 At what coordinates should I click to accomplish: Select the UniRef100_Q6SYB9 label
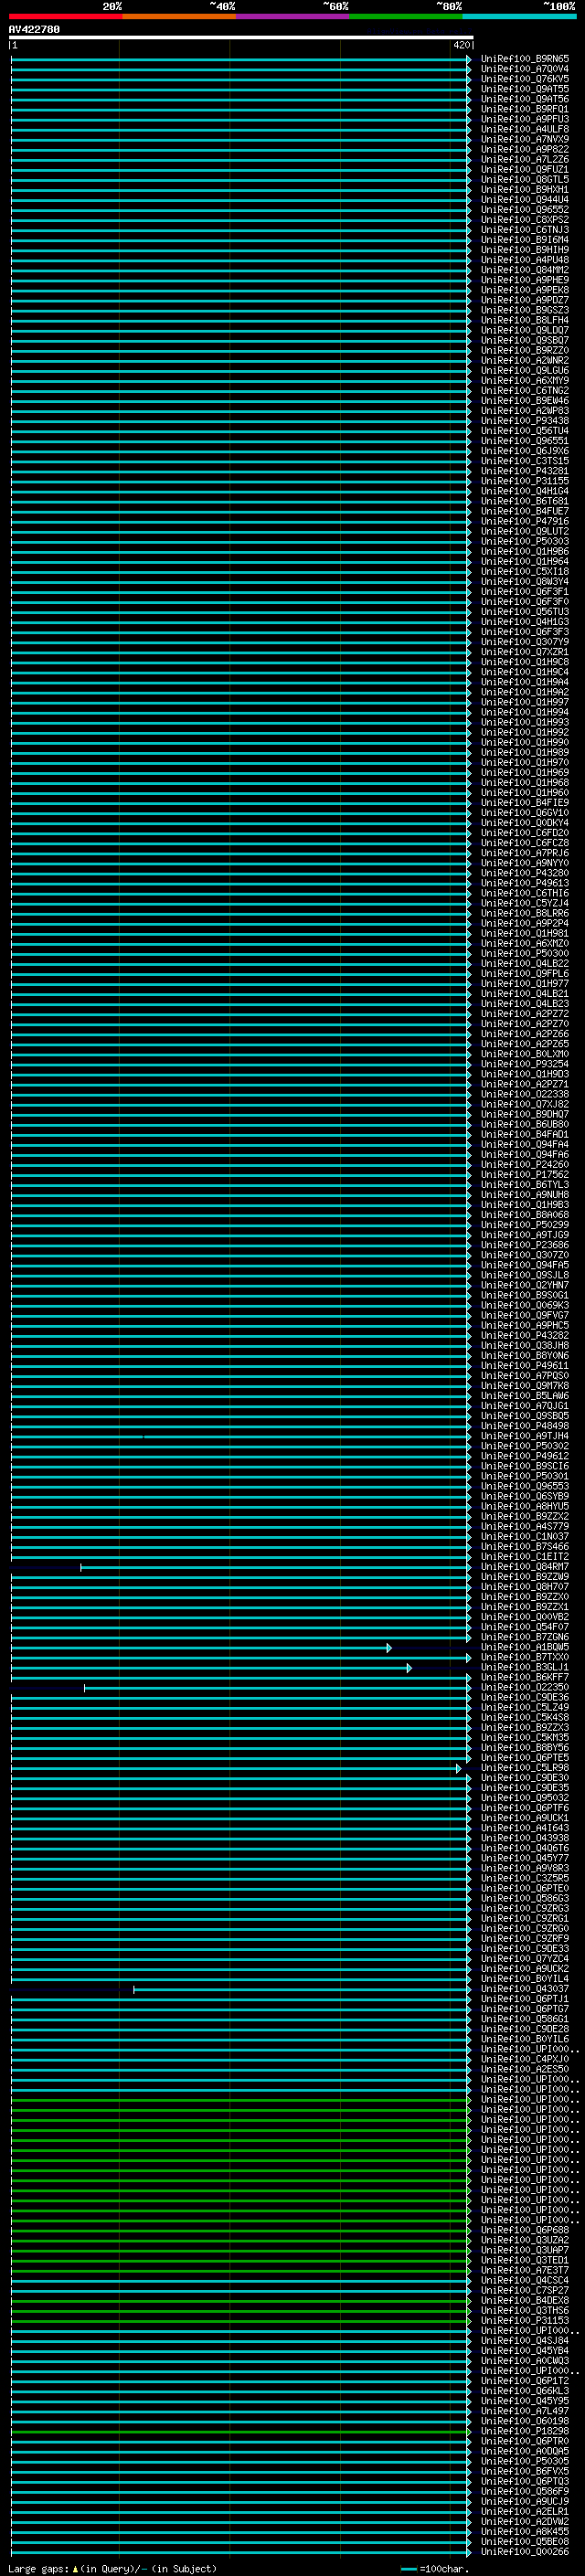click(x=525, y=1497)
